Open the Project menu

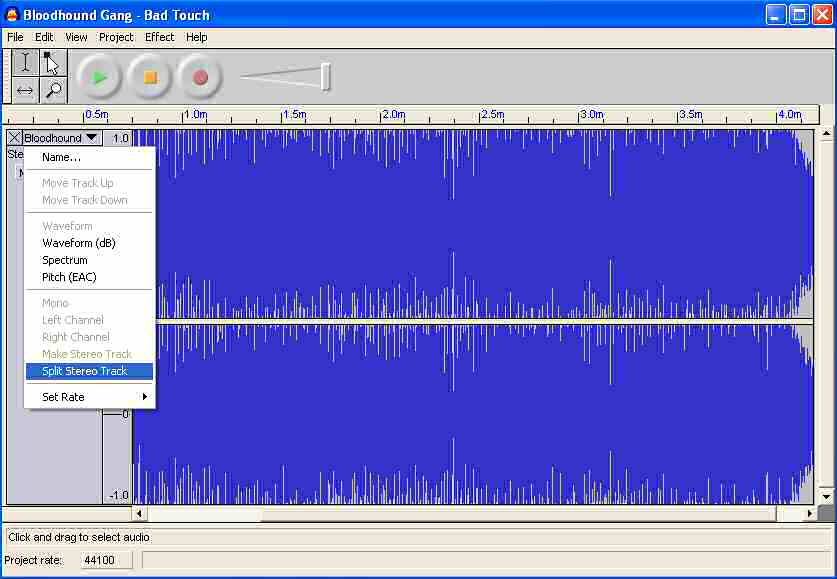(116, 37)
